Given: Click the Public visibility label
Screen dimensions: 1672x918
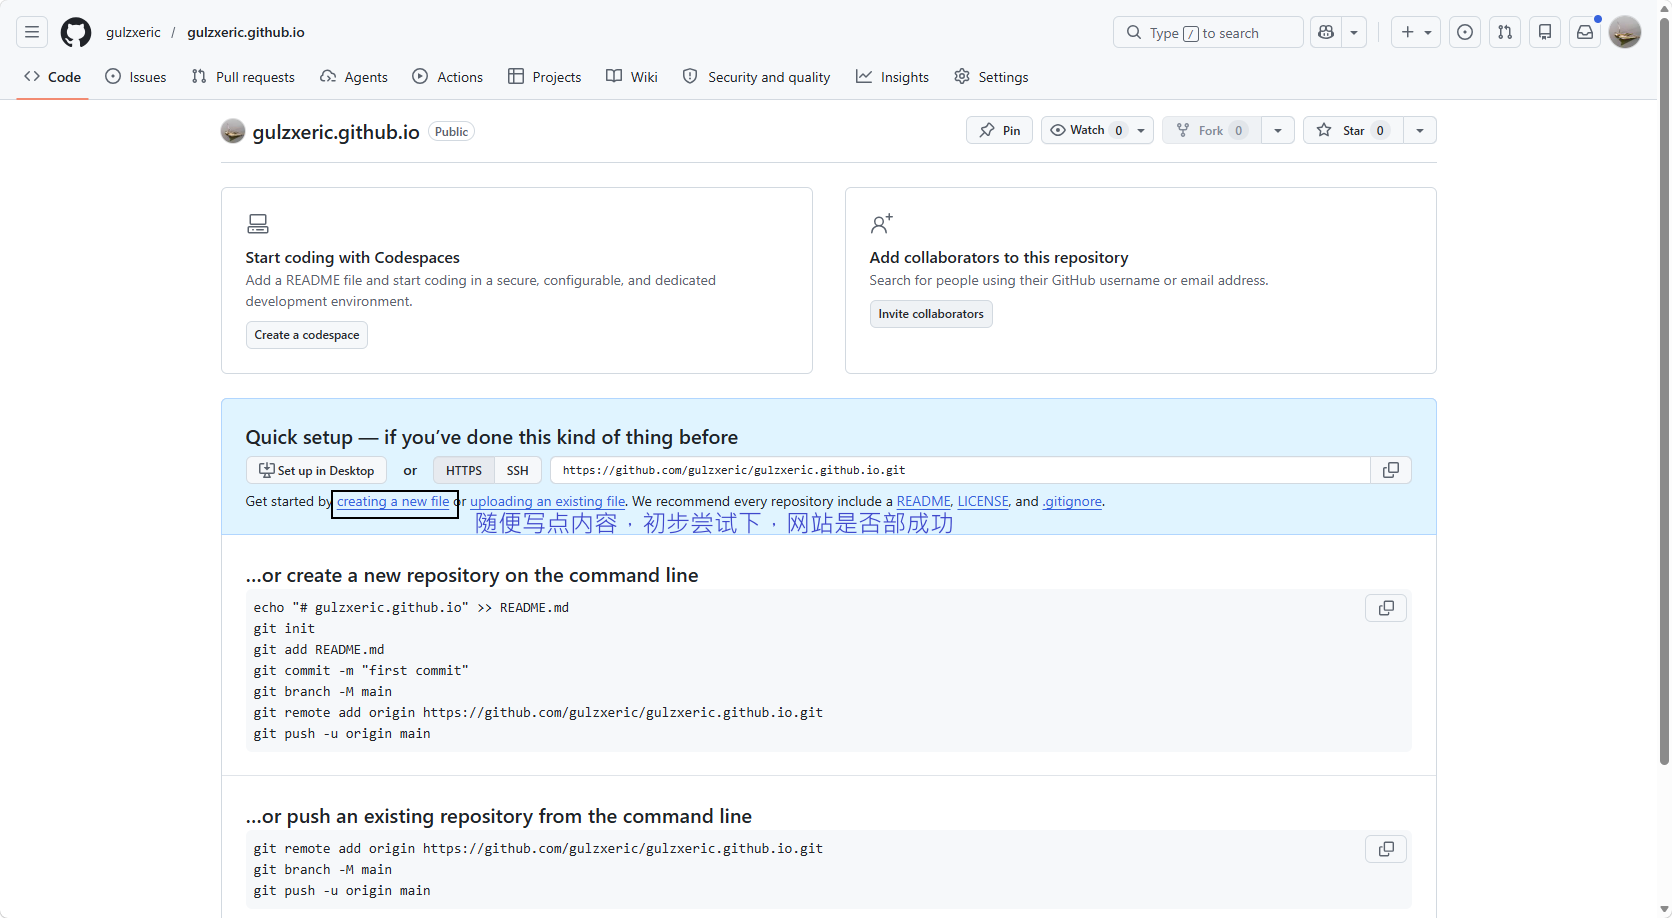Looking at the screenshot, I should coord(451,132).
